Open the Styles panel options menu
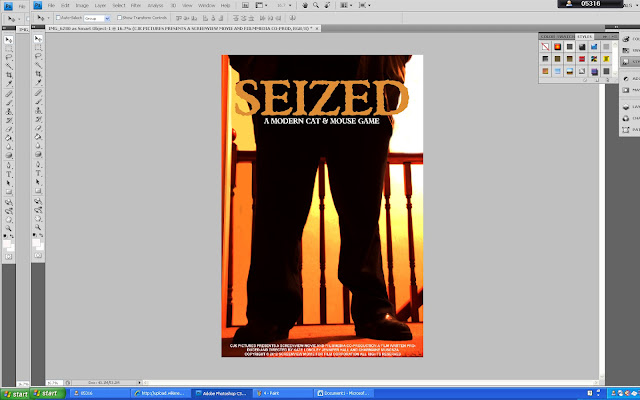The height and width of the screenshot is (400, 640). pos(614,37)
